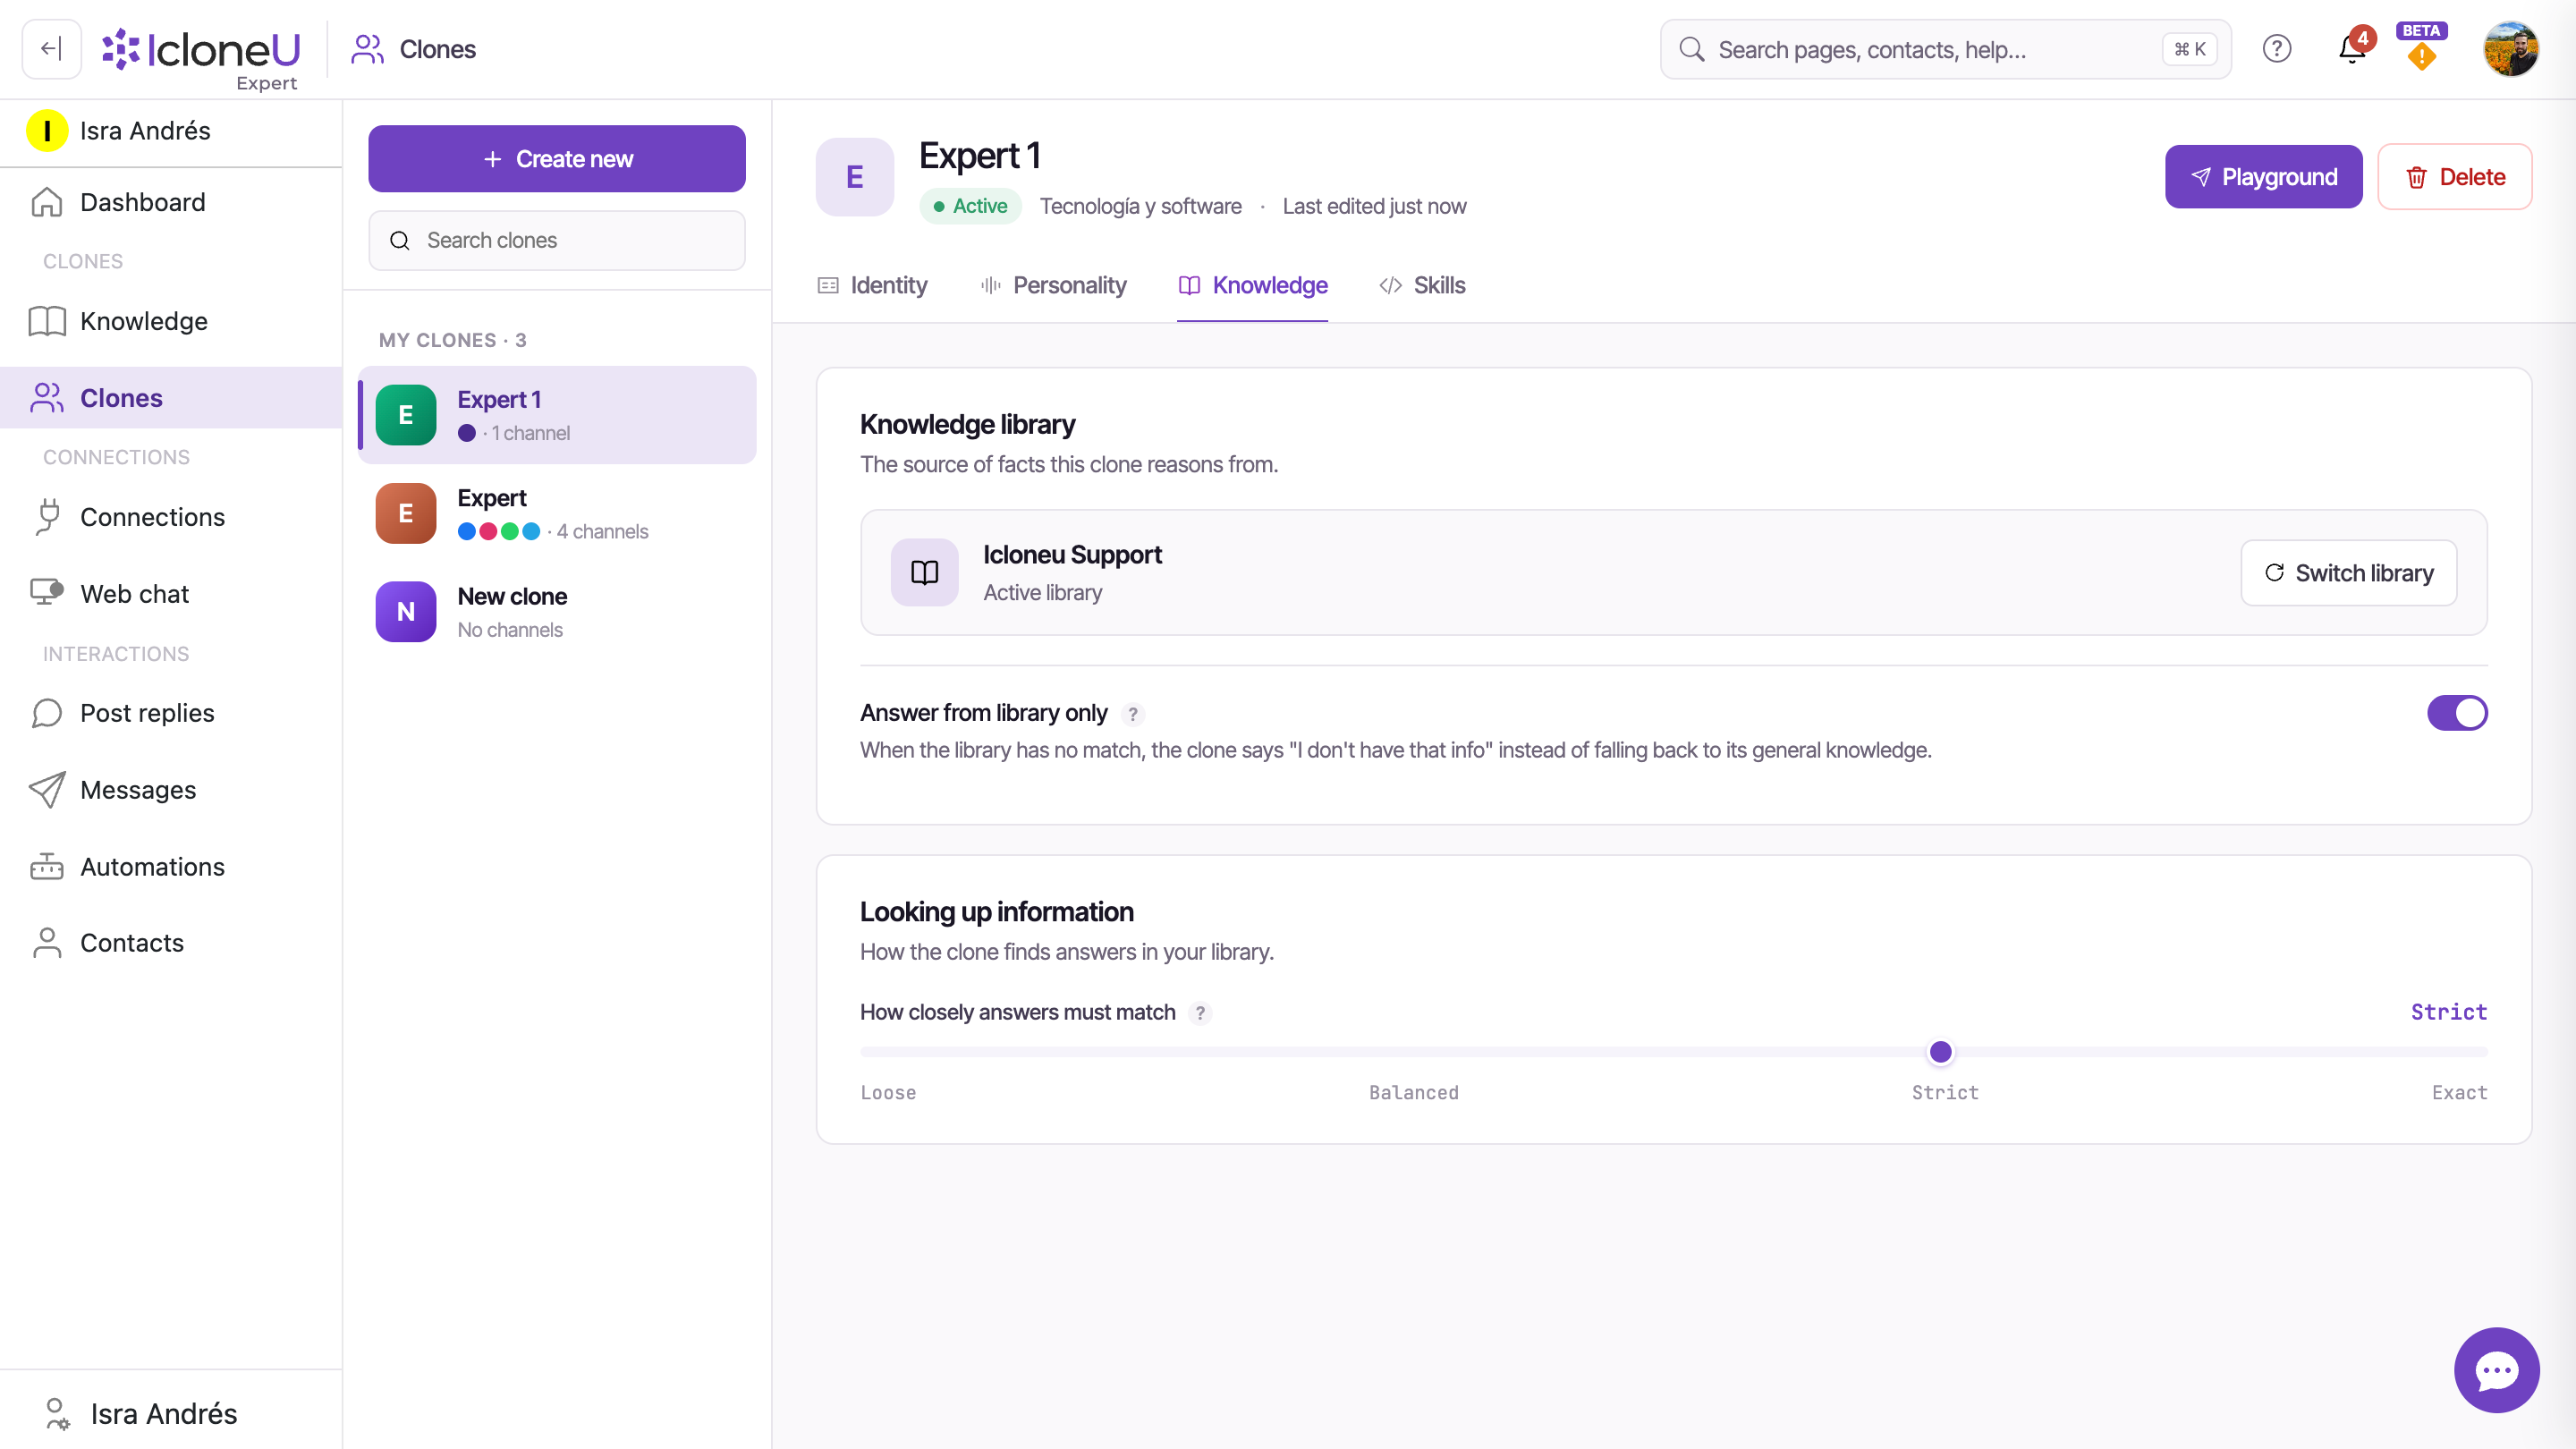Set slider to Balanced label
The image size is (2576, 1449).
[x=1414, y=1093]
